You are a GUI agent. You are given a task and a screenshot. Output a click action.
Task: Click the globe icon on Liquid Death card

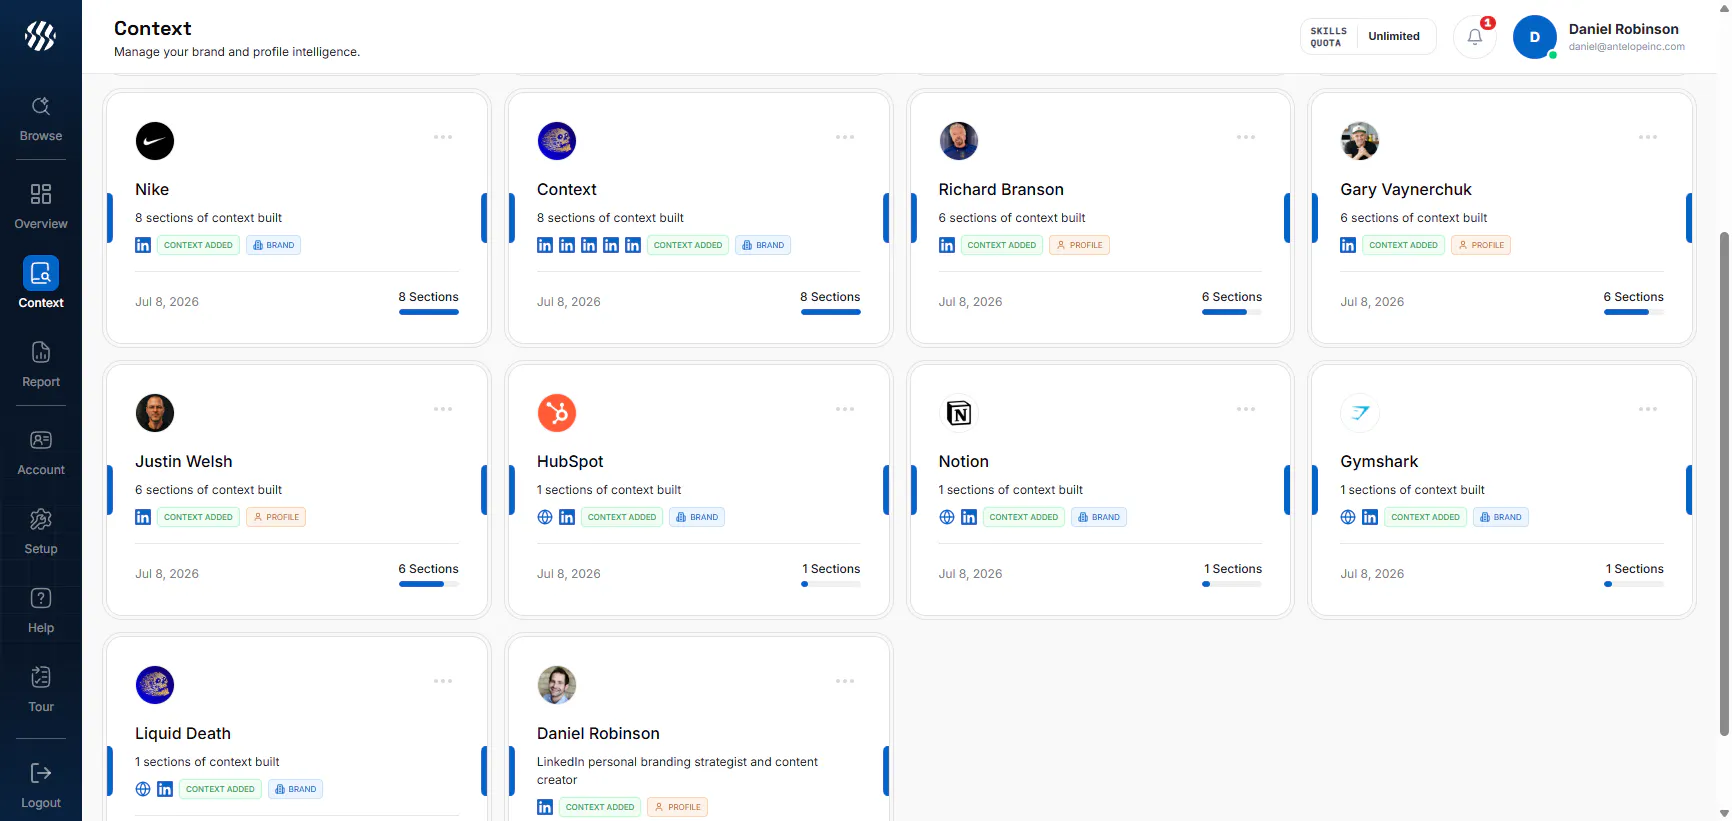(x=143, y=789)
